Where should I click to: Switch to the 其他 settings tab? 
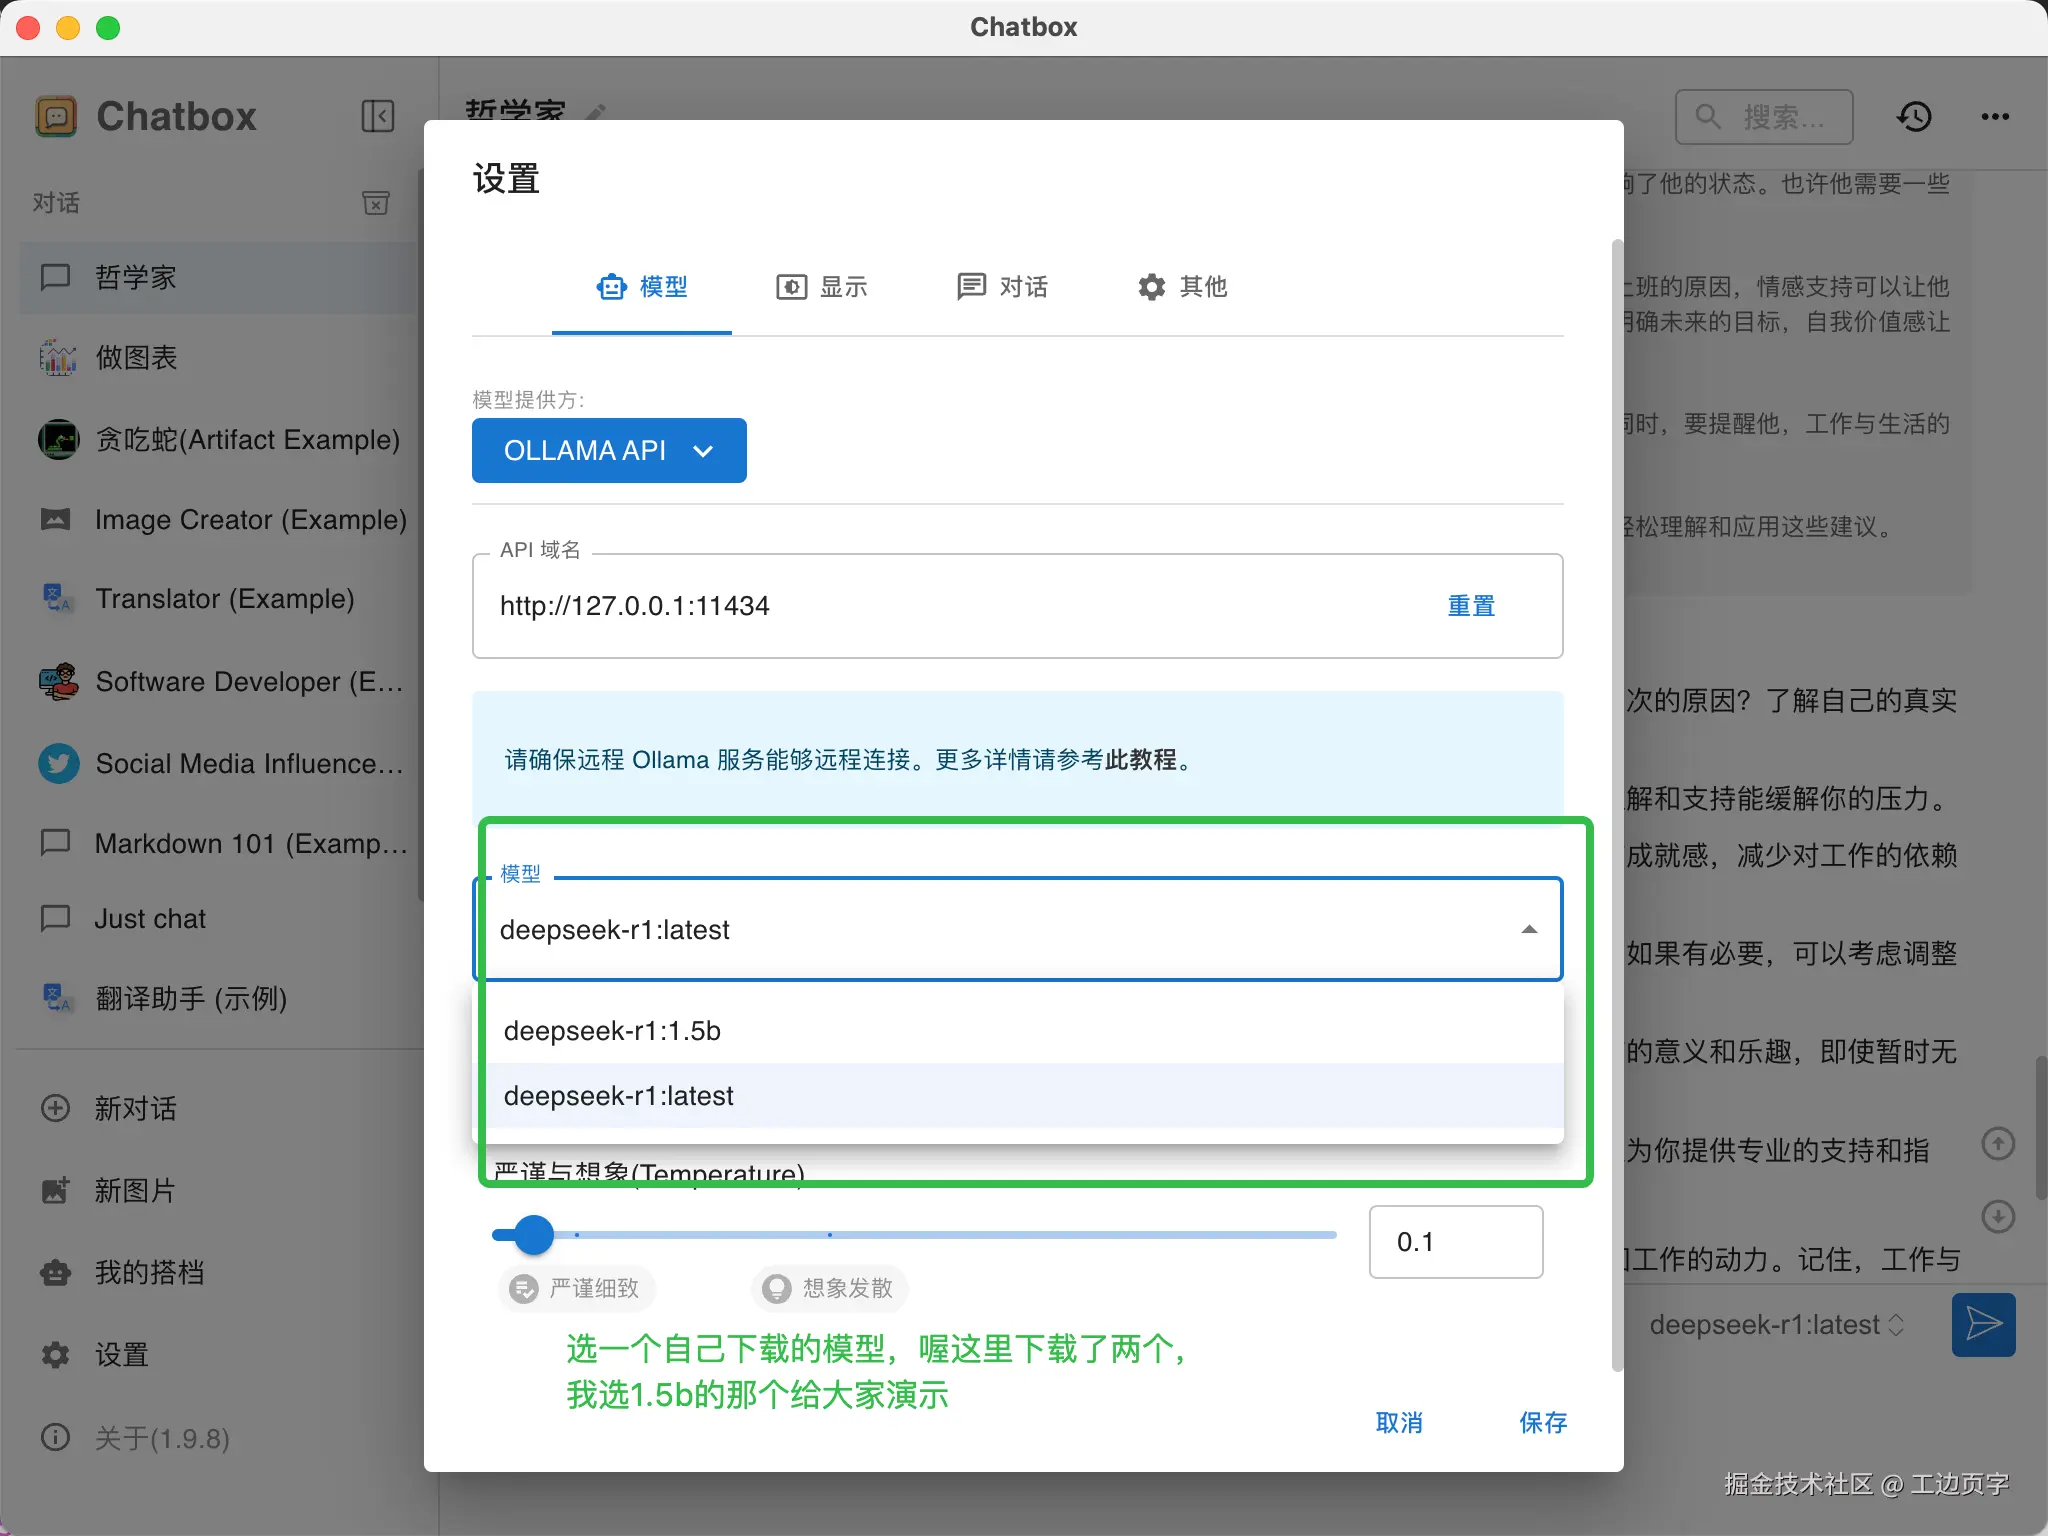(x=1182, y=287)
